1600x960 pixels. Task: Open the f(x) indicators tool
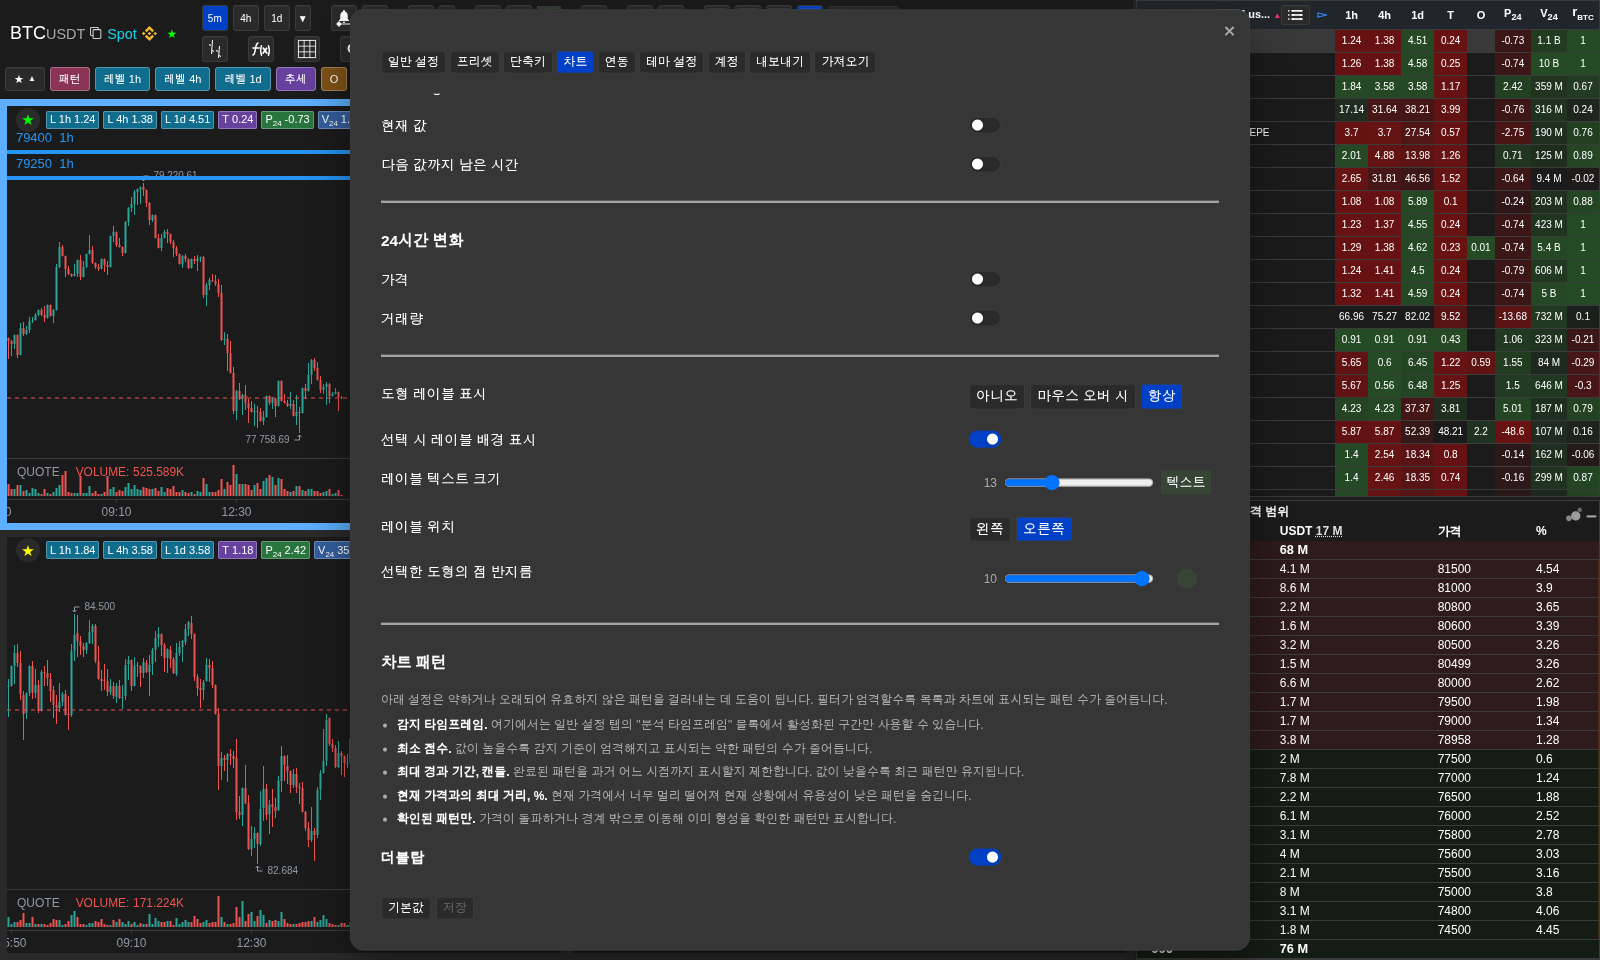[260, 49]
